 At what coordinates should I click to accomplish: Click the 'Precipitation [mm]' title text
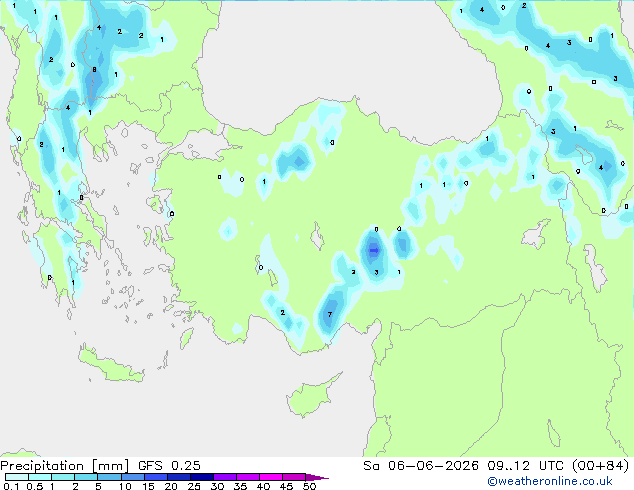tap(64, 466)
